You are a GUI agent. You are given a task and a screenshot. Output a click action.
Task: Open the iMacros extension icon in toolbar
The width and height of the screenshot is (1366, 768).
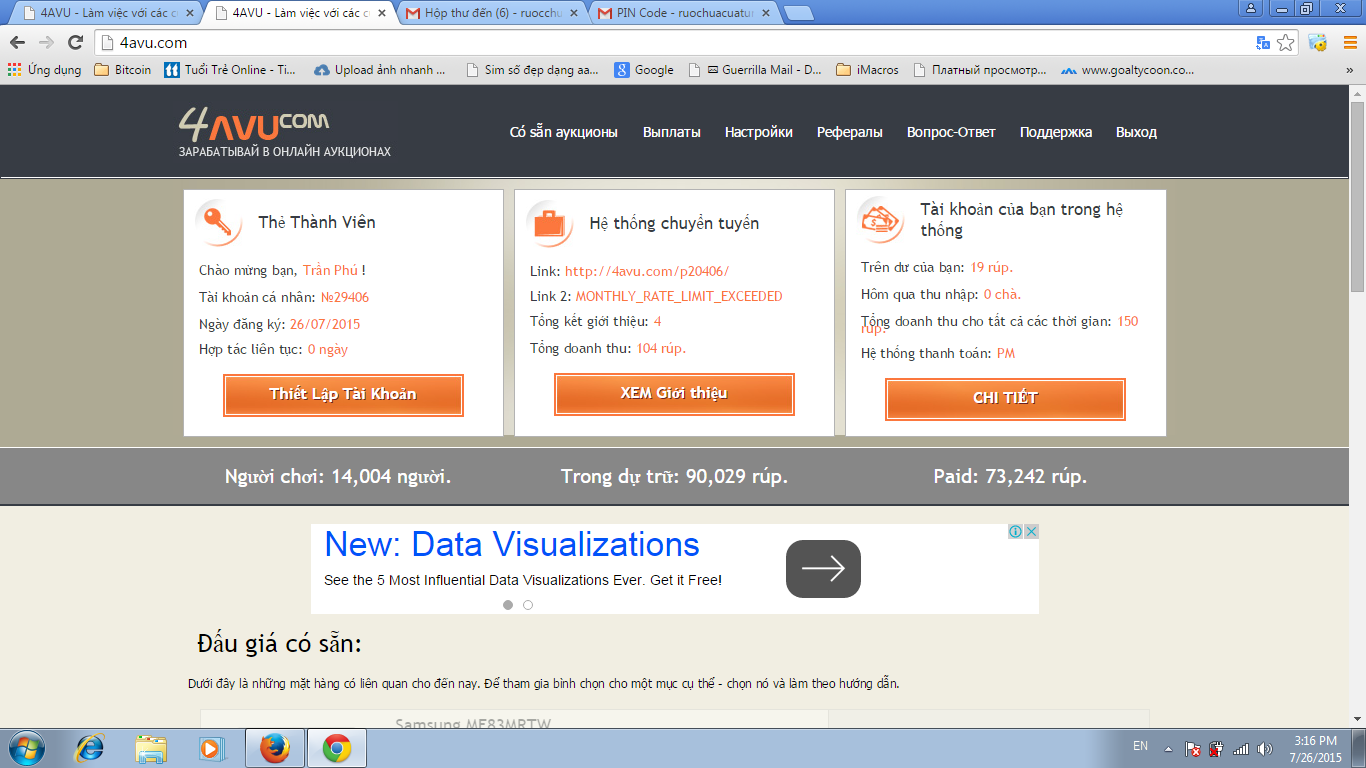pyautogui.click(x=1318, y=43)
